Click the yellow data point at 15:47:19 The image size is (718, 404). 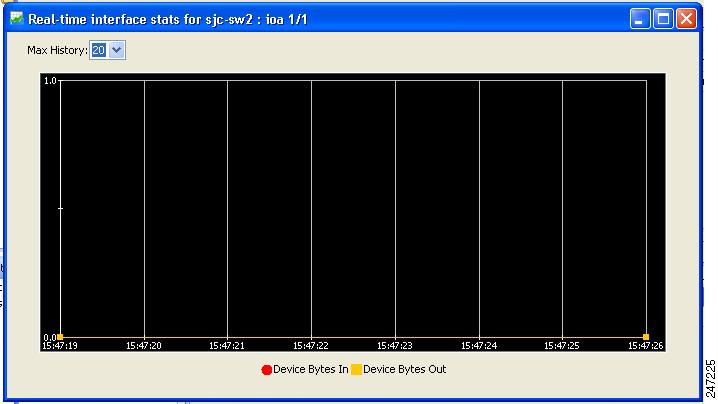tap(60, 337)
